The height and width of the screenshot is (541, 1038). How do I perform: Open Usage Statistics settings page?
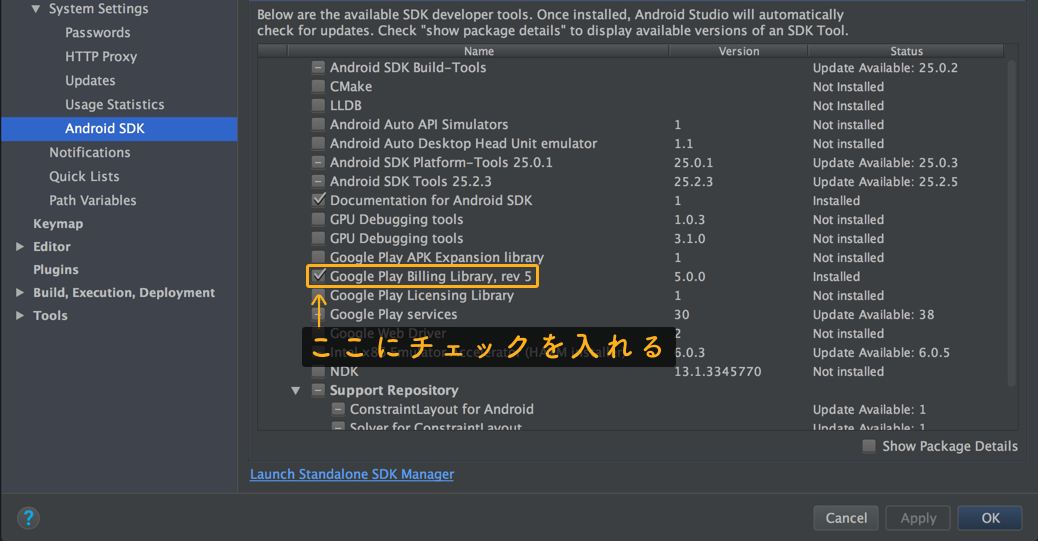pos(115,104)
